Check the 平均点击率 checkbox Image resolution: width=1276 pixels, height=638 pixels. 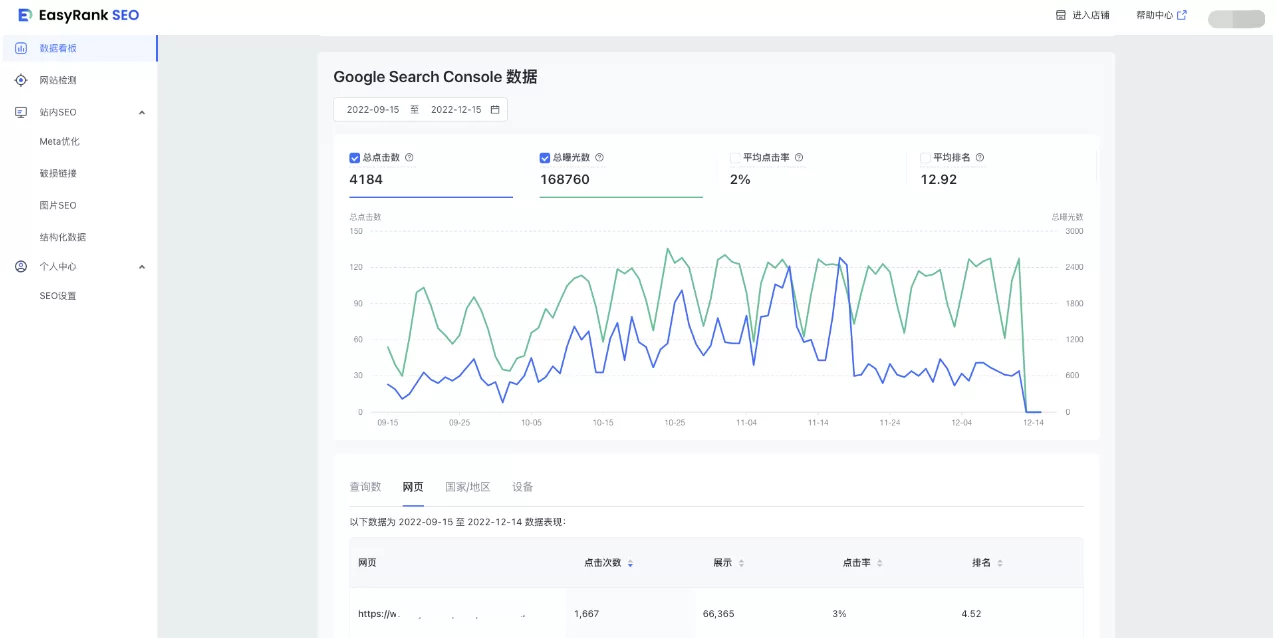point(735,158)
